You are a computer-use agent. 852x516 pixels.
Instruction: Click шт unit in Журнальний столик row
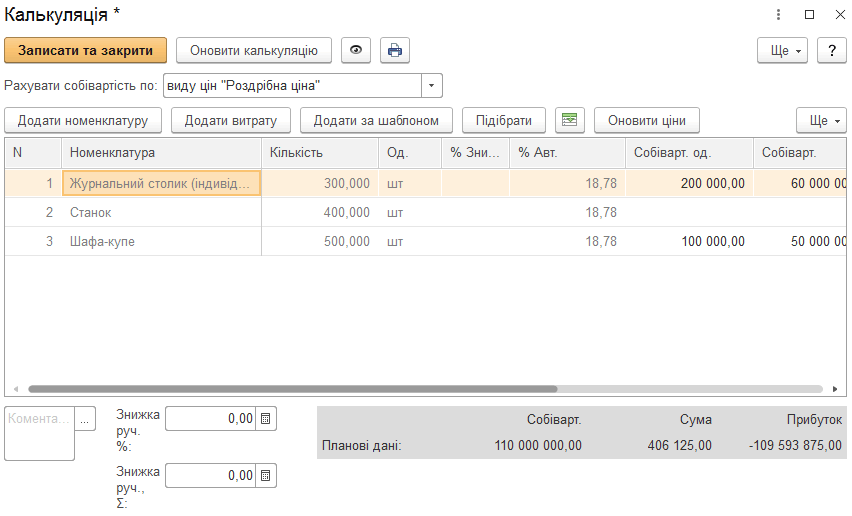coord(410,184)
